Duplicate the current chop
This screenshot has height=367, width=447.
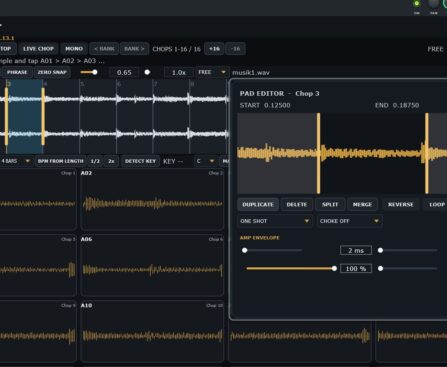(258, 204)
